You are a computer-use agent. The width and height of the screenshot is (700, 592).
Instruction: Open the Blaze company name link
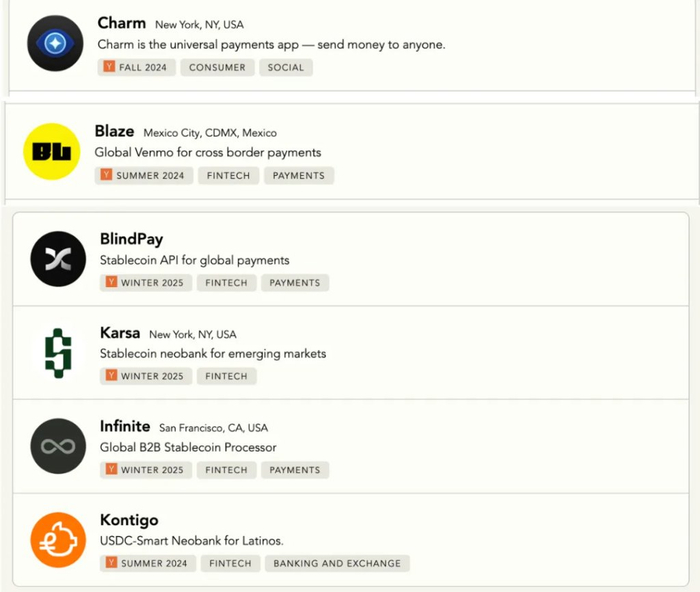pyautogui.click(x=114, y=131)
